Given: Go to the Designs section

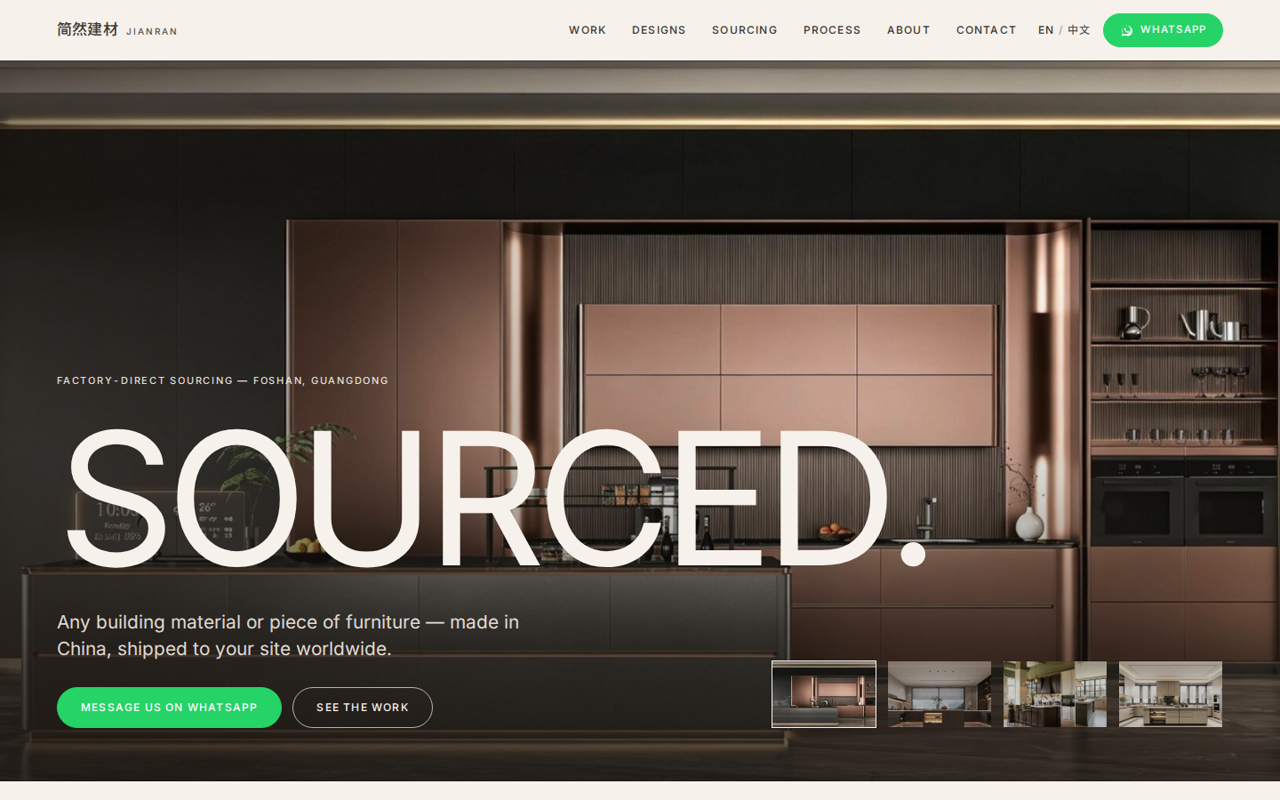Looking at the screenshot, I should point(659,30).
